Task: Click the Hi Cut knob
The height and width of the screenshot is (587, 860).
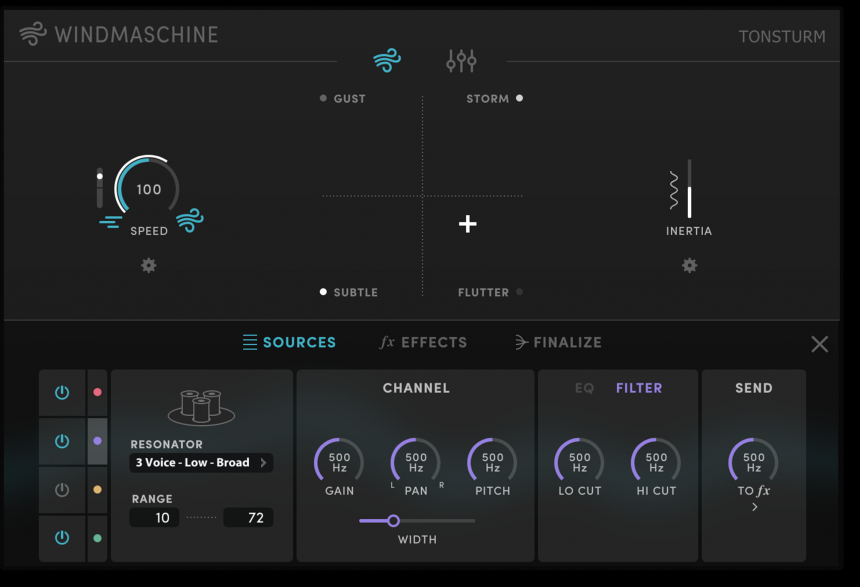Action: (657, 462)
